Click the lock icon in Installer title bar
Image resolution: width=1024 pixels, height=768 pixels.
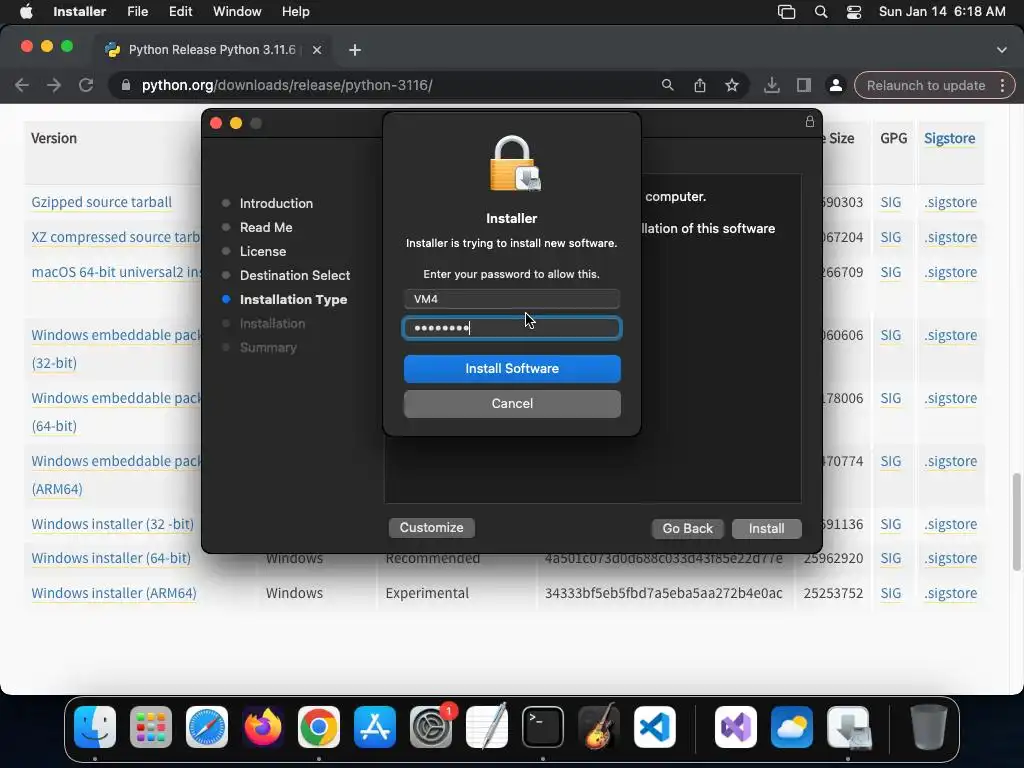coord(810,121)
